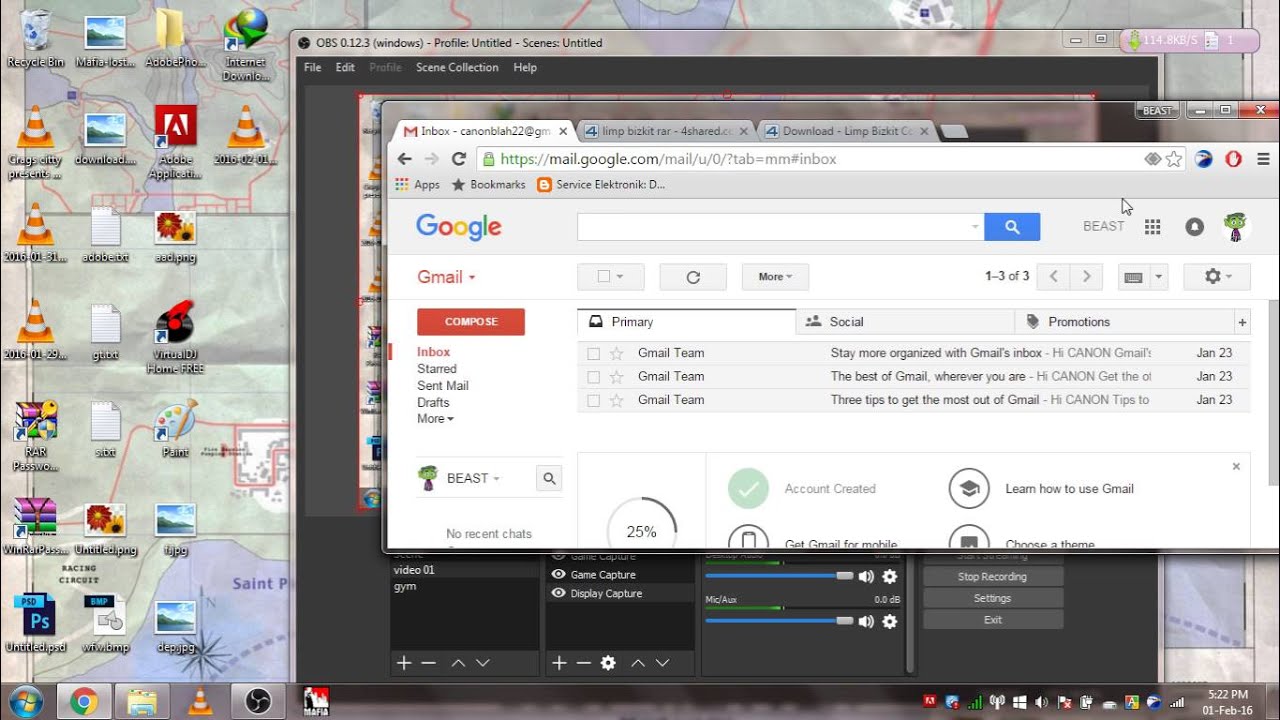1280x720 pixels.
Task: Adjust the Mic/Aux volume slider
Action: click(x=780, y=621)
